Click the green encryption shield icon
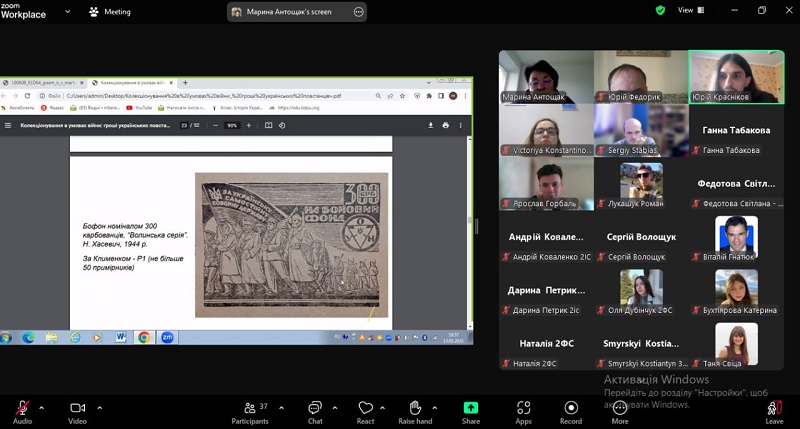This screenshot has height=429, width=800. pos(660,10)
